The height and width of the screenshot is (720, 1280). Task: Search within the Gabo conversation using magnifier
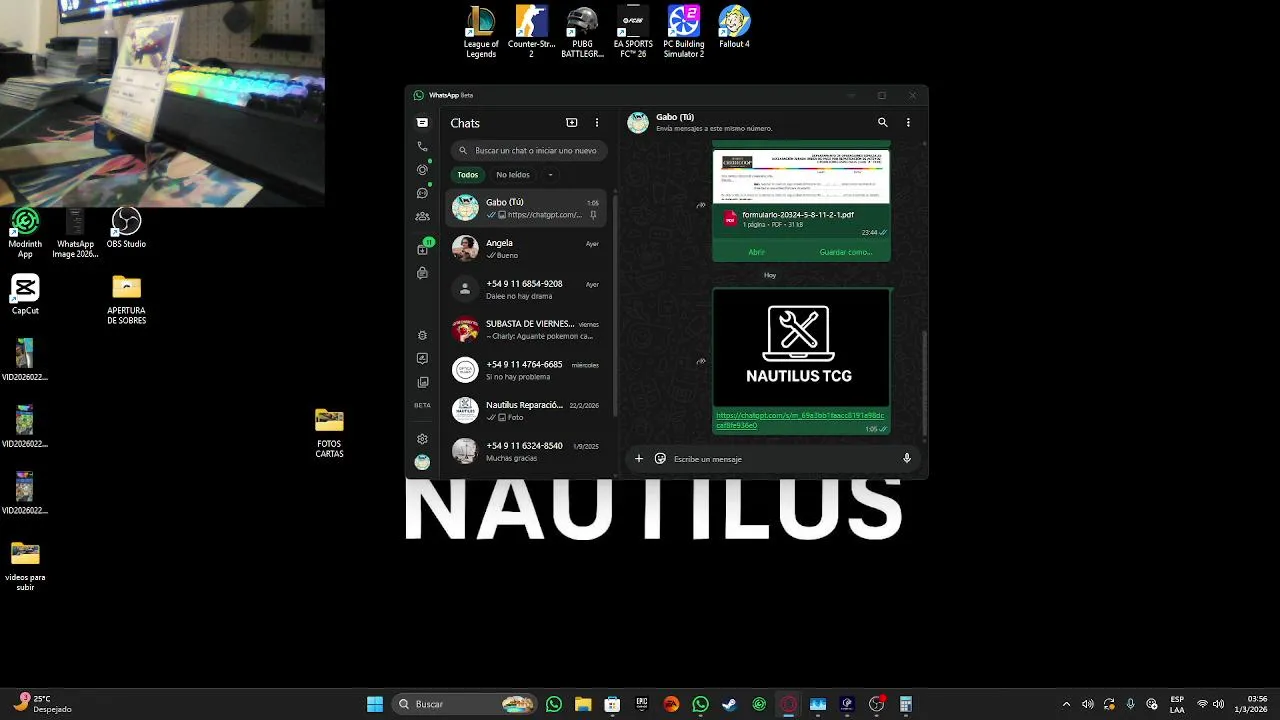pyautogui.click(x=882, y=122)
